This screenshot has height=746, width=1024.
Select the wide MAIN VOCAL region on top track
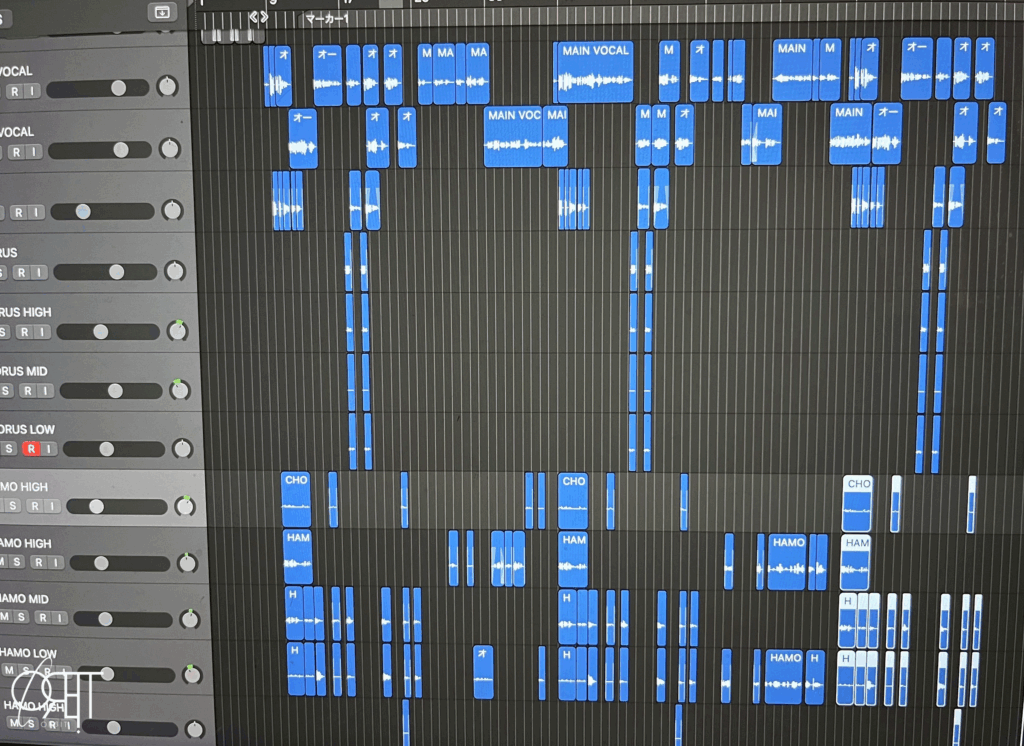[595, 72]
